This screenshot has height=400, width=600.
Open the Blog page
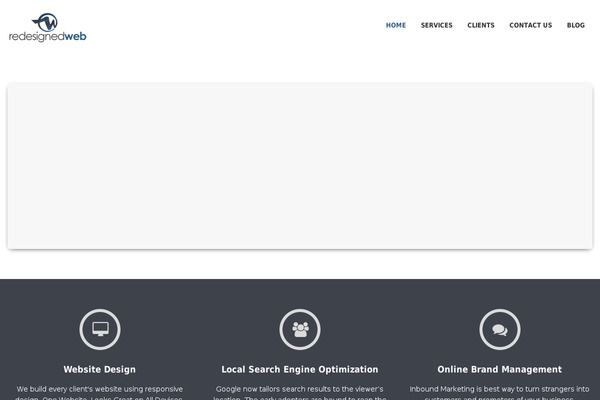pyautogui.click(x=576, y=25)
